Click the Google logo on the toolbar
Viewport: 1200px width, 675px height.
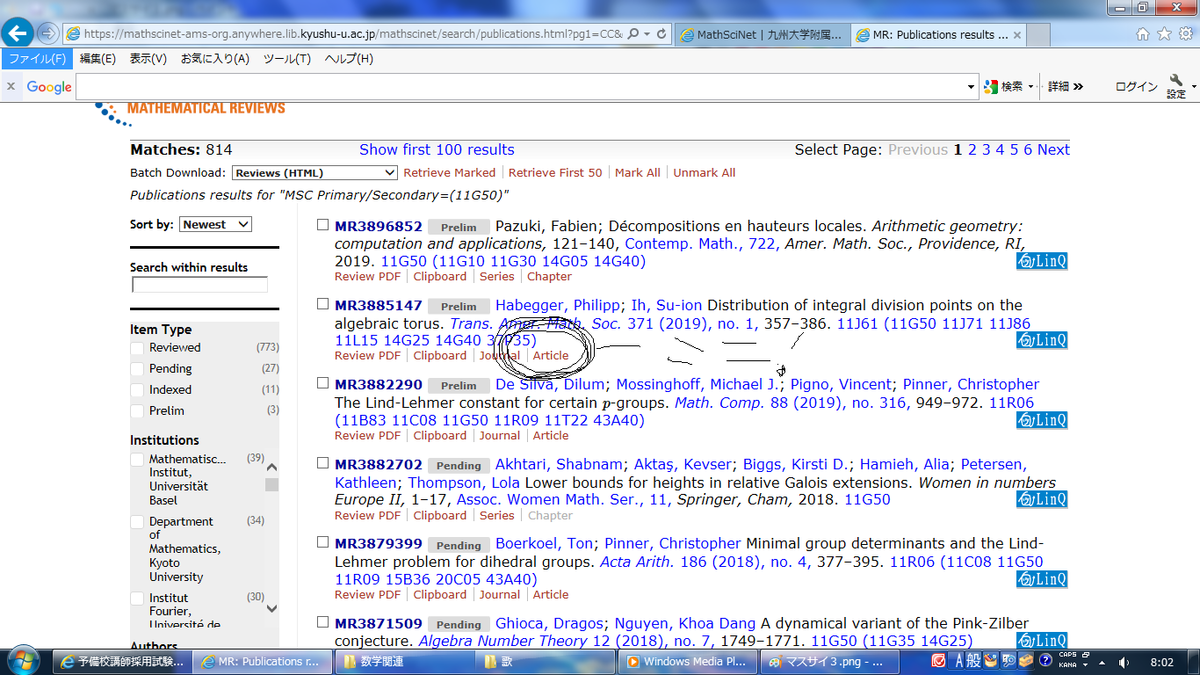pos(49,87)
